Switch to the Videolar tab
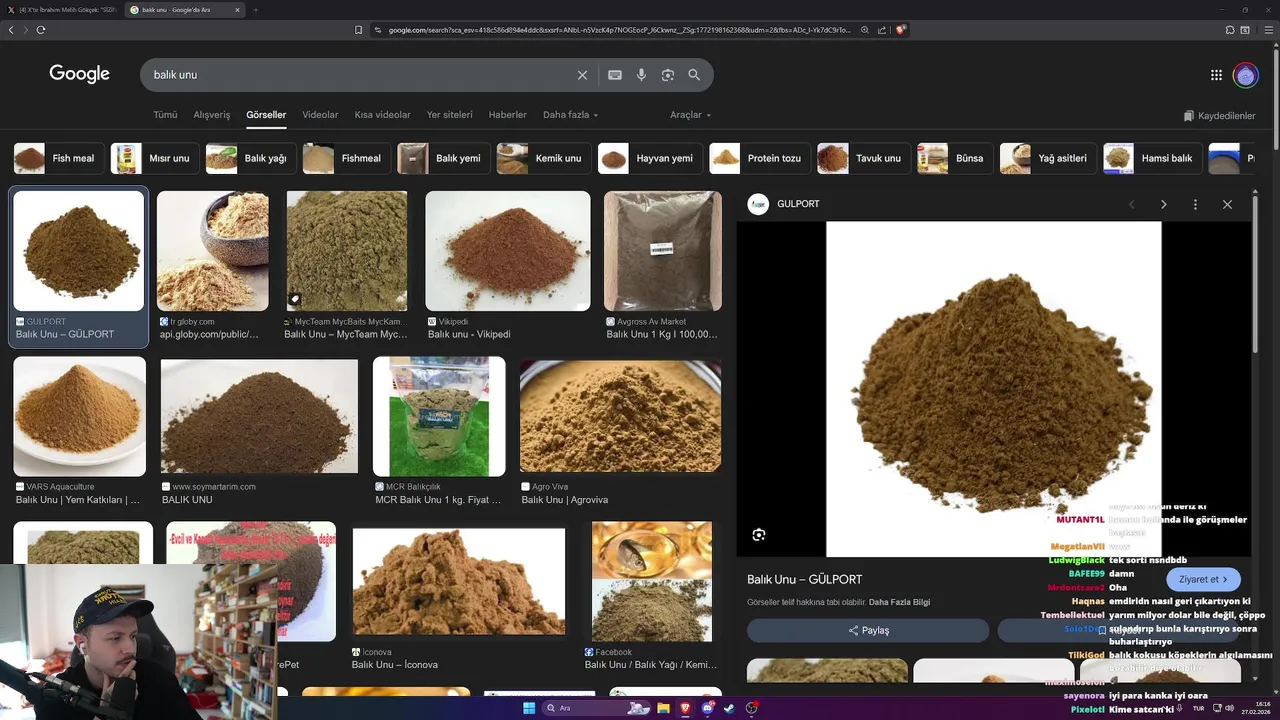This screenshot has height=720, width=1280. tap(320, 115)
